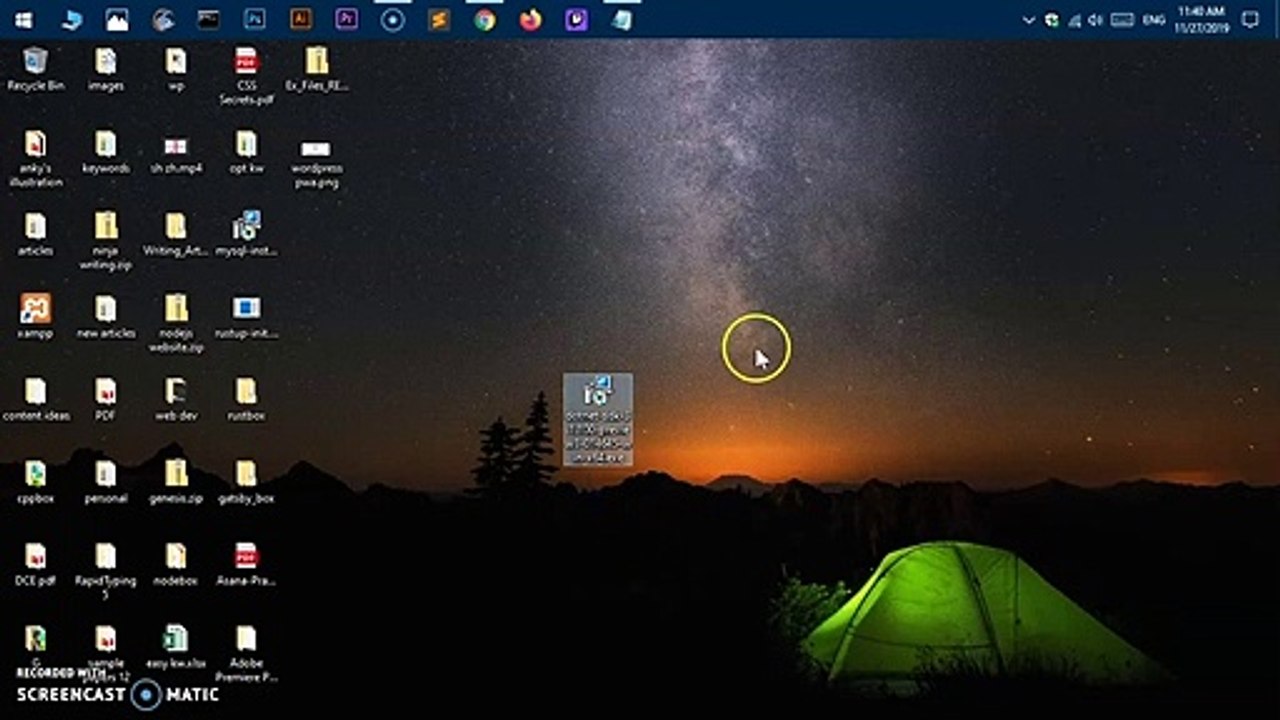1280x720 pixels.
Task: Select the nodebox folder icon
Action: pyautogui.click(x=176, y=564)
